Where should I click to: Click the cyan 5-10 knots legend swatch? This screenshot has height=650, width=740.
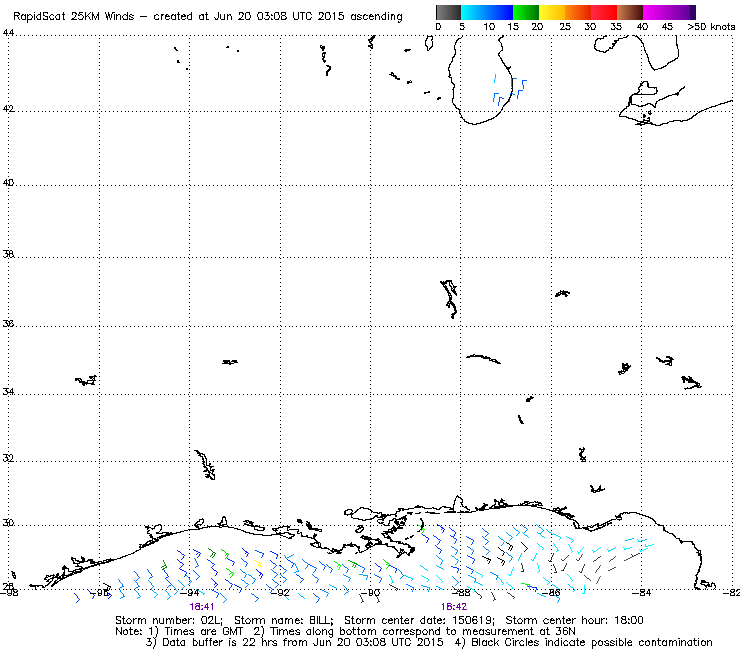click(x=474, y=12)
